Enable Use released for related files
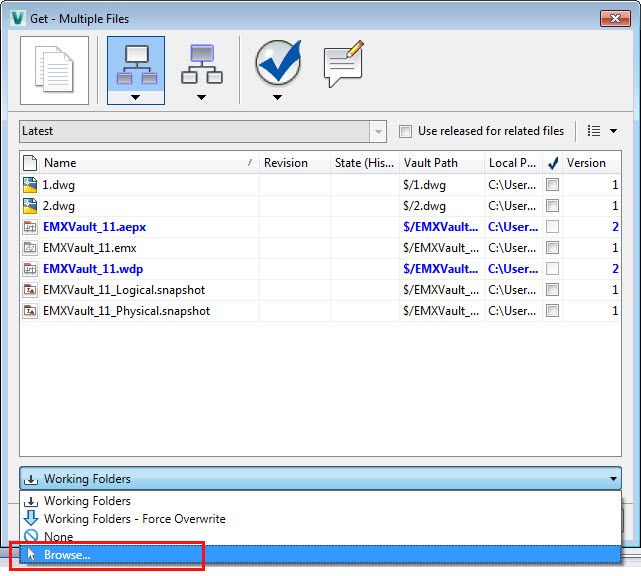 point(405,131)
